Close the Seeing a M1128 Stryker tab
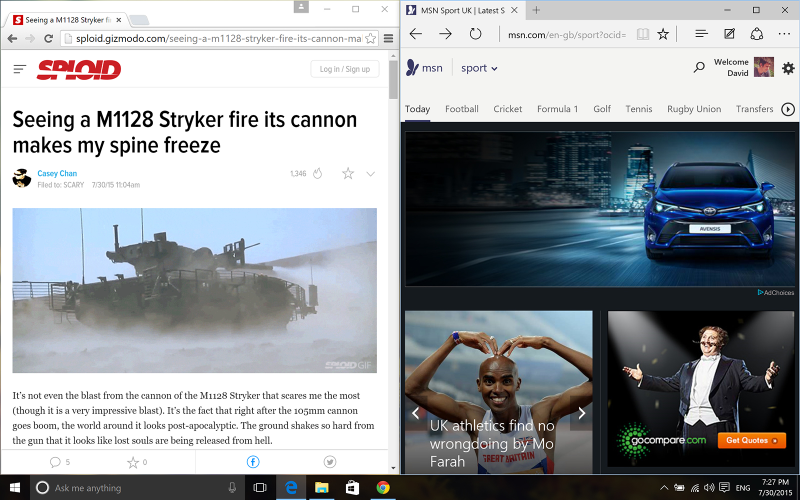This screenshot has width=800, height=500. (x=118, y=20)
